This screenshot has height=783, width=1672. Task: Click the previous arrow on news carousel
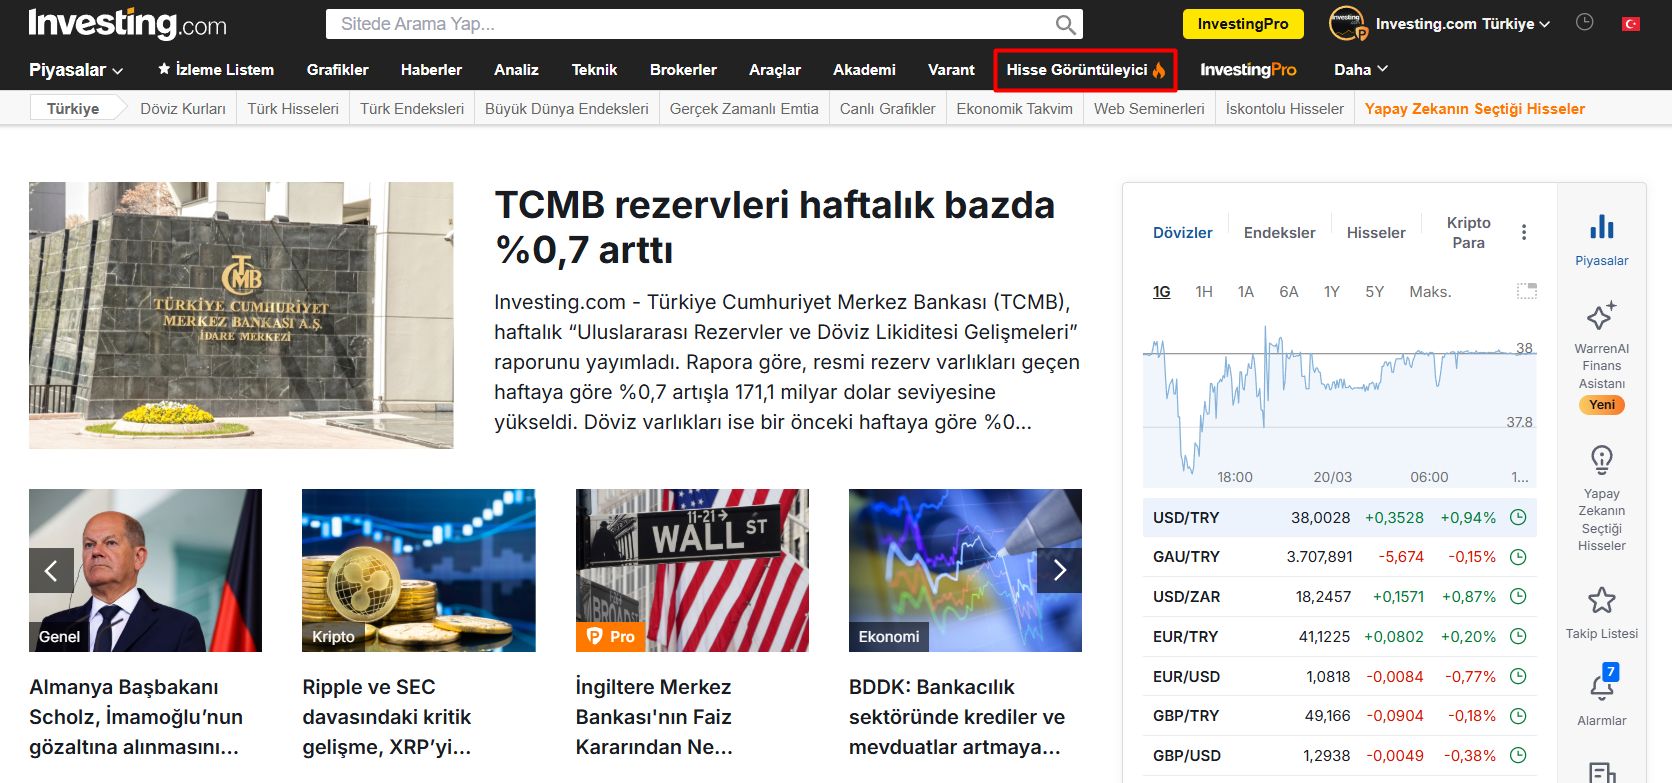(x=51, y=570)
